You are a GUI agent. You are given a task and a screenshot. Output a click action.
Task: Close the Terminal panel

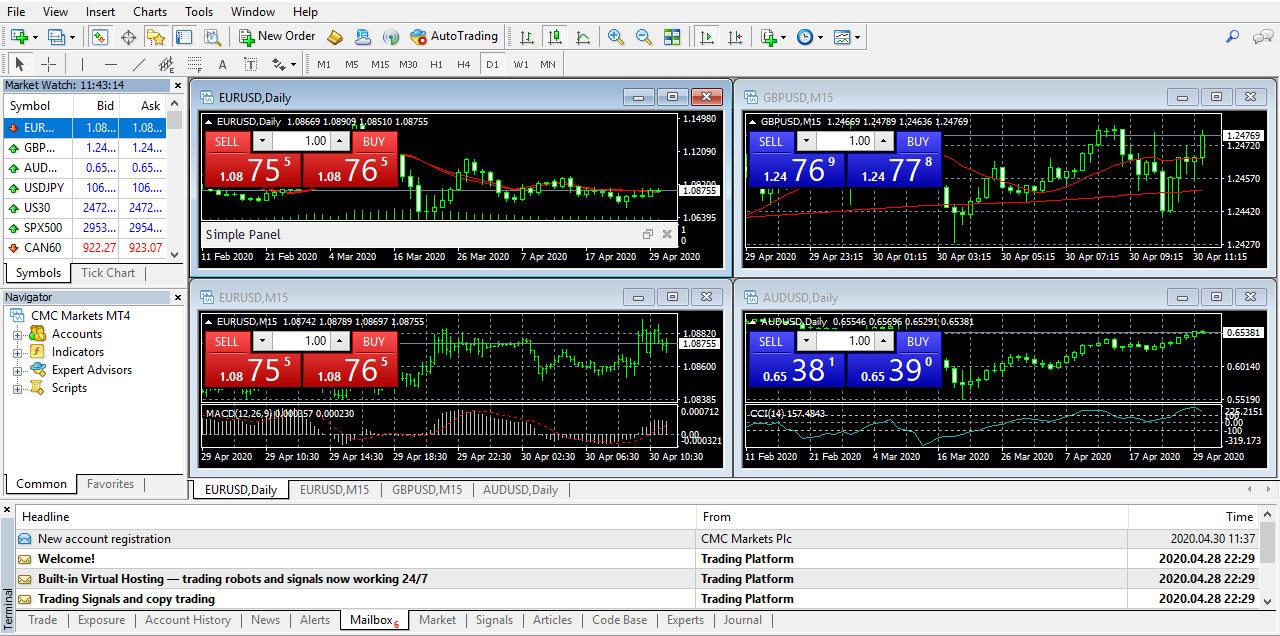(7, 511)
